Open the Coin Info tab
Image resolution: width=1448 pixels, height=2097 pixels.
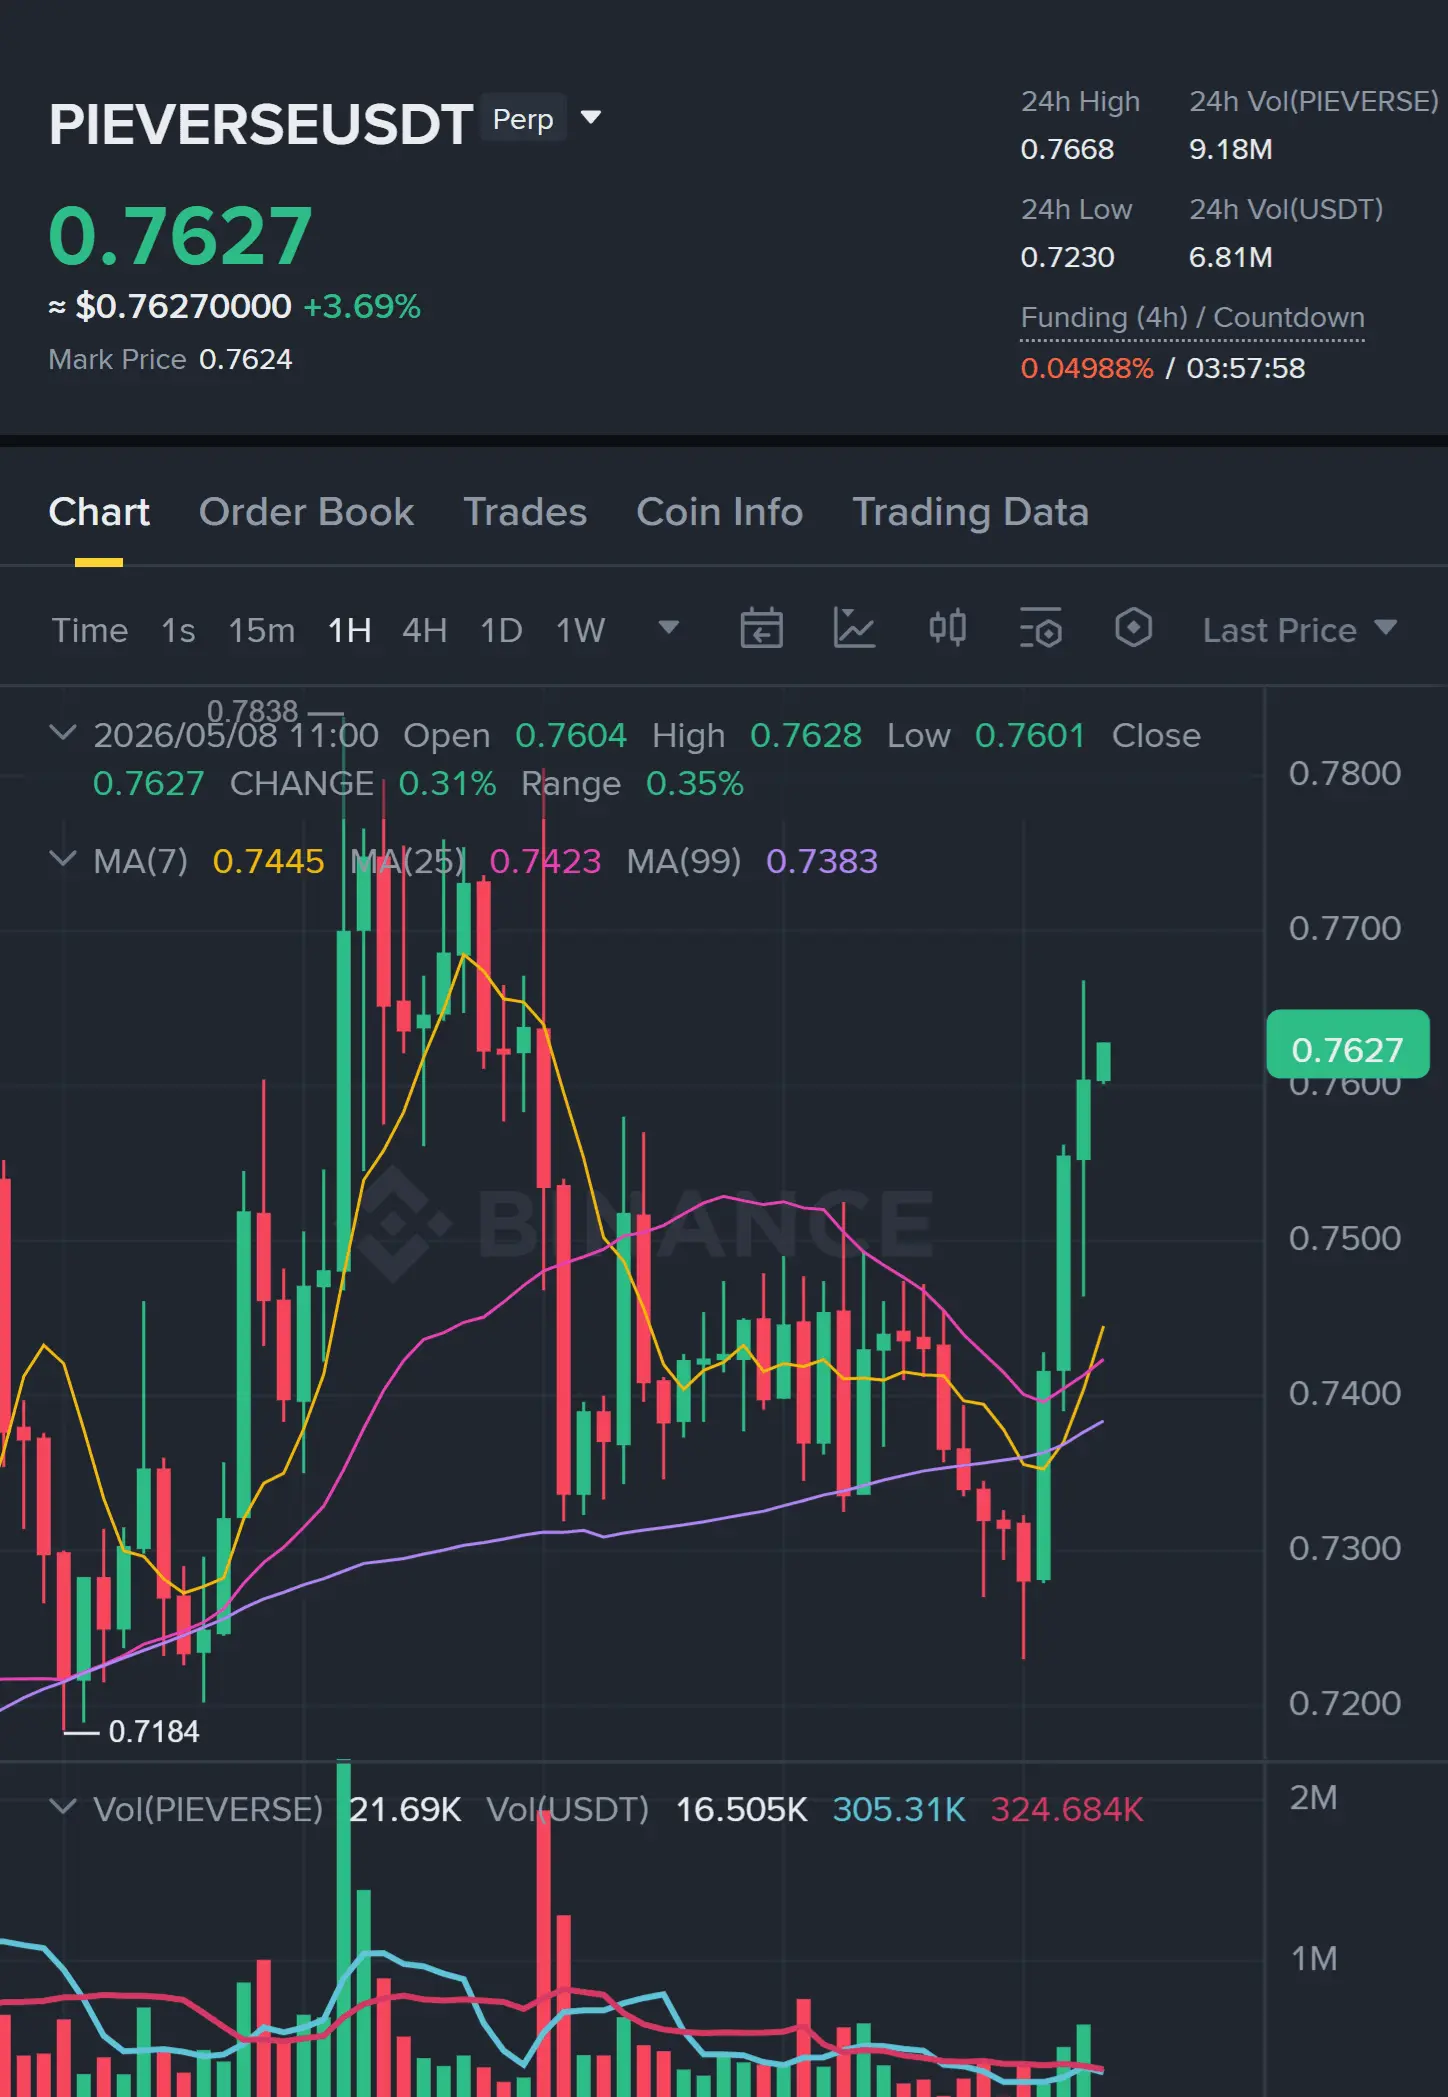(x=720, y=512)
